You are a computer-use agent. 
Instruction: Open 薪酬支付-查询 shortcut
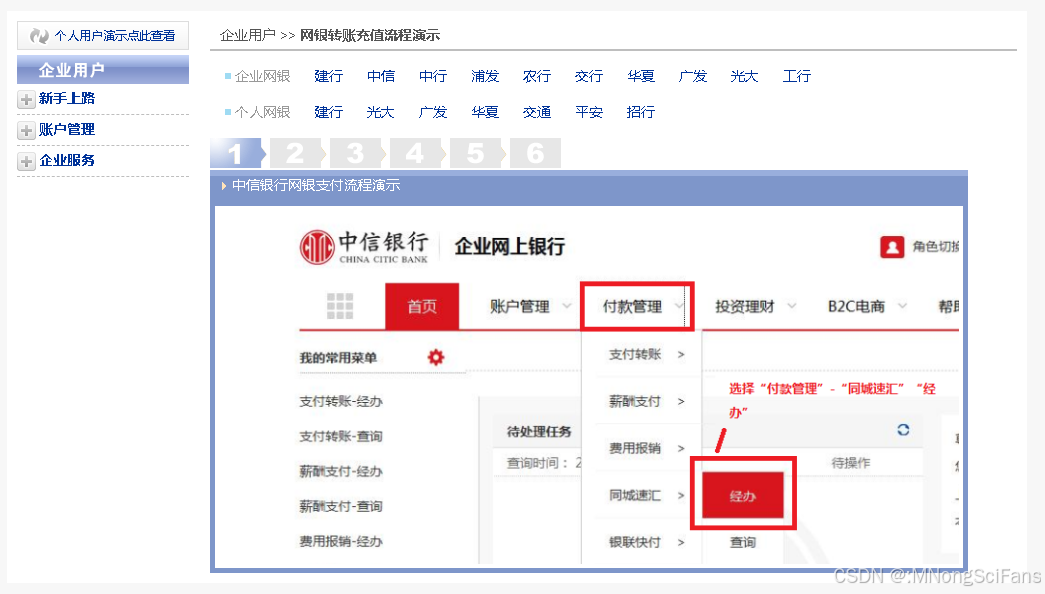[x=341, y=507]
